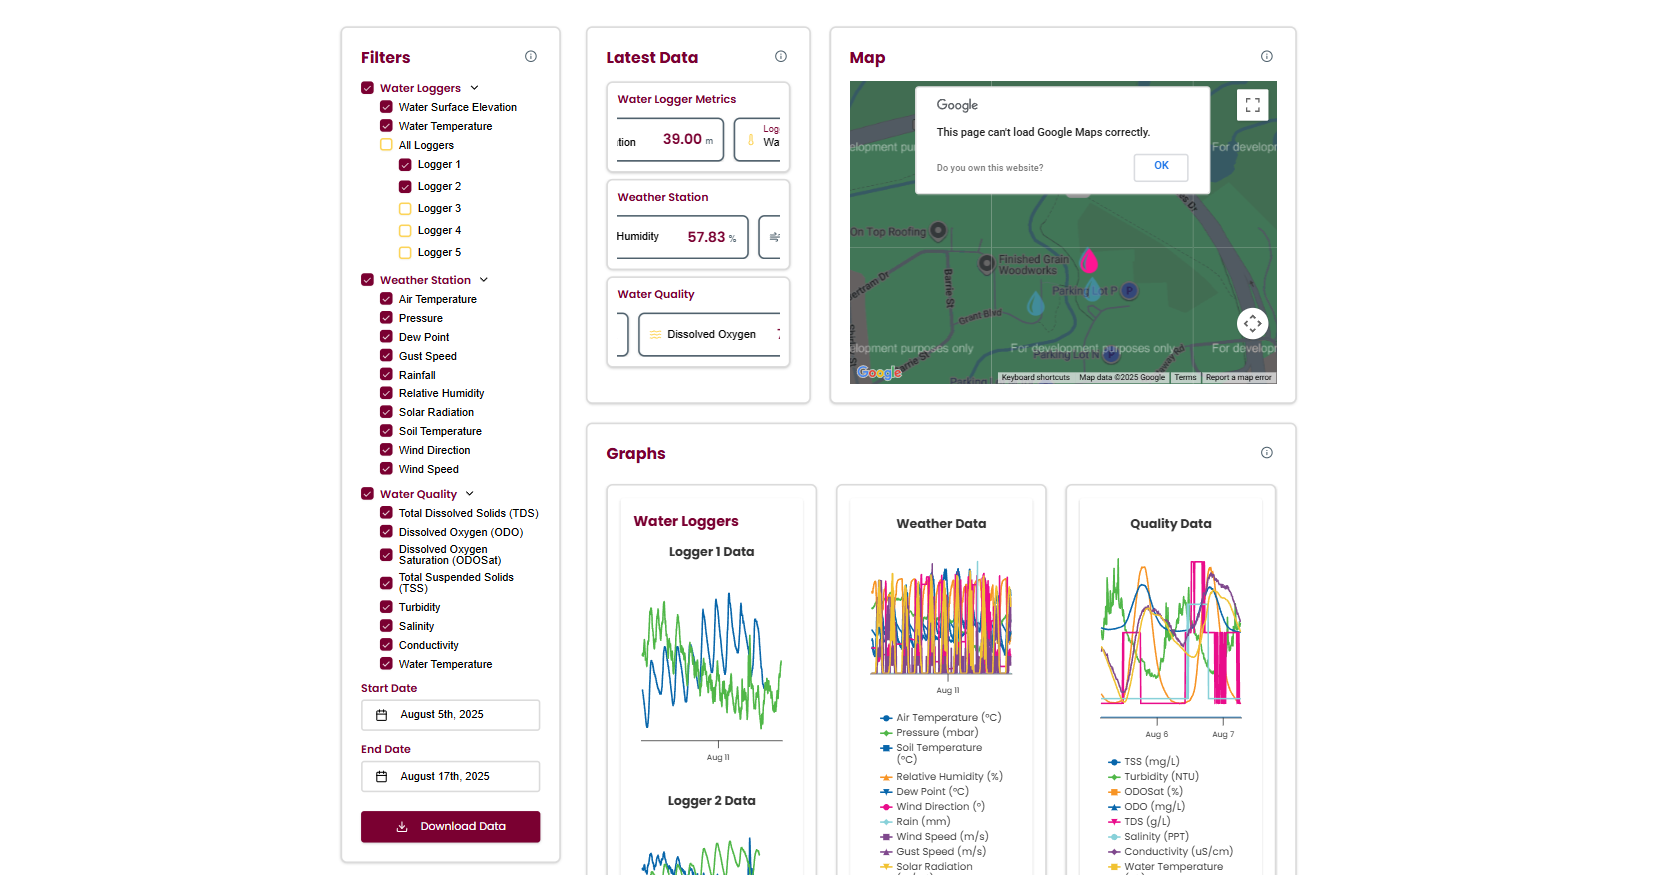Uncheck the Rainfall filter
This screenshot has width=1671, height=875.
tap(386, 375)
